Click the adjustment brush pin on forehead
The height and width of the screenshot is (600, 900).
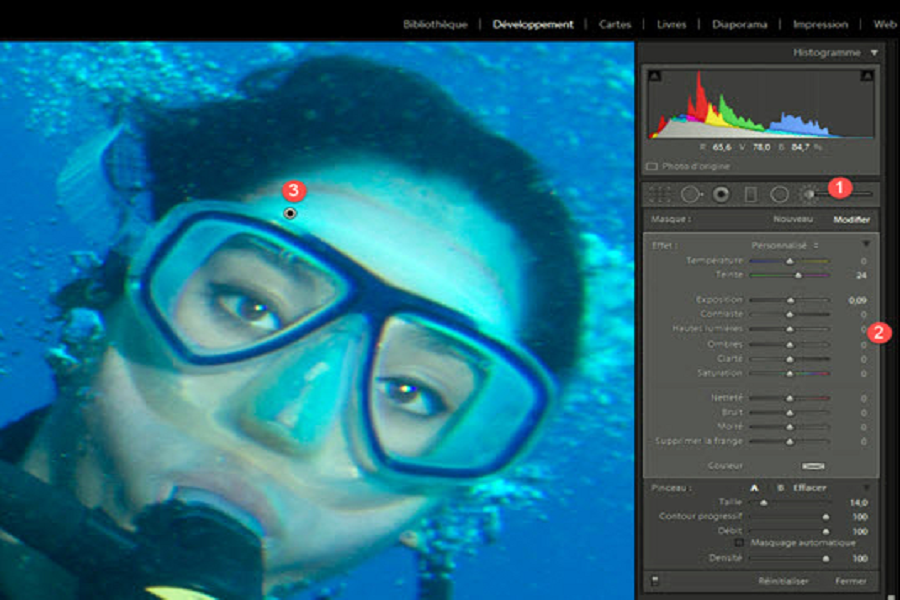coord(290,213)
